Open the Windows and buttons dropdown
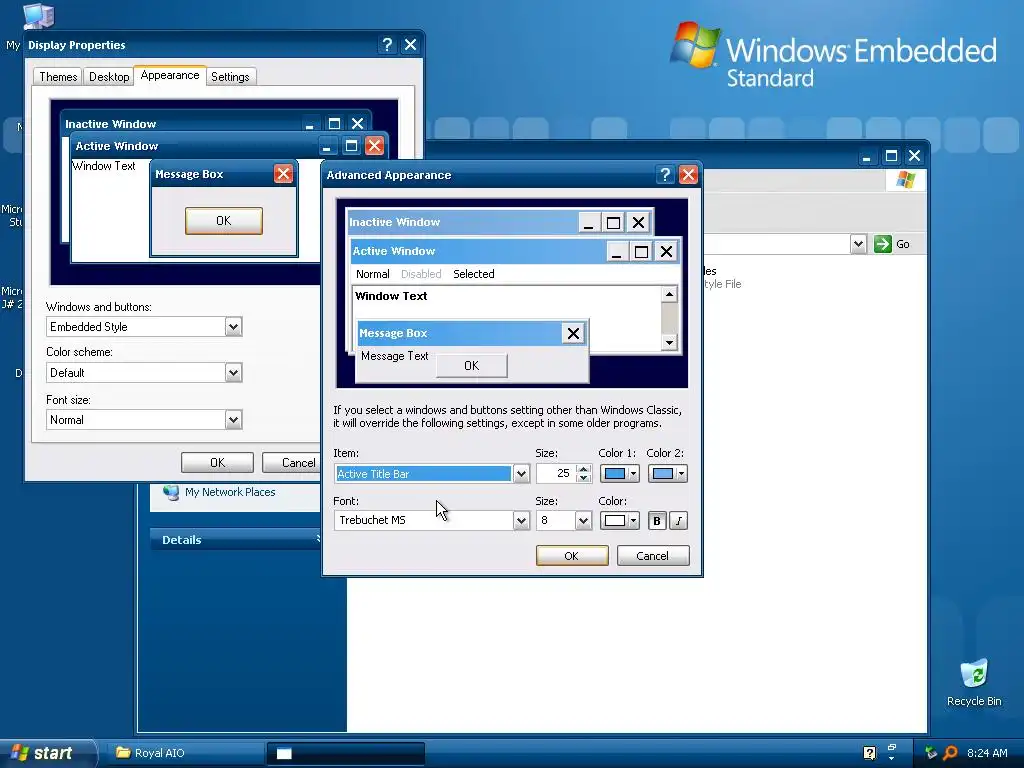The height and width of the screenshot is (768, 1024). 233,327
